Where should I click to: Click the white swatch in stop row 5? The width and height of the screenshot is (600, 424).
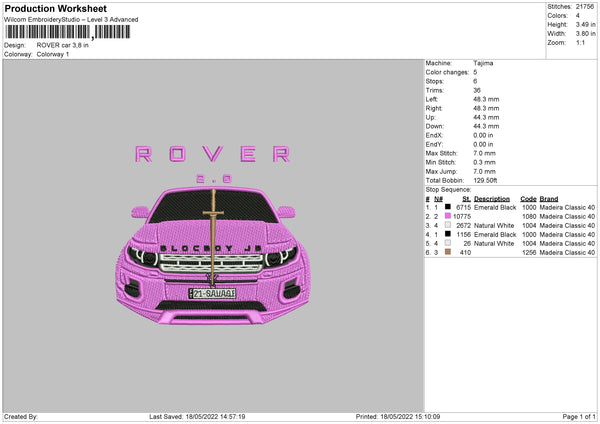point(448,243)
